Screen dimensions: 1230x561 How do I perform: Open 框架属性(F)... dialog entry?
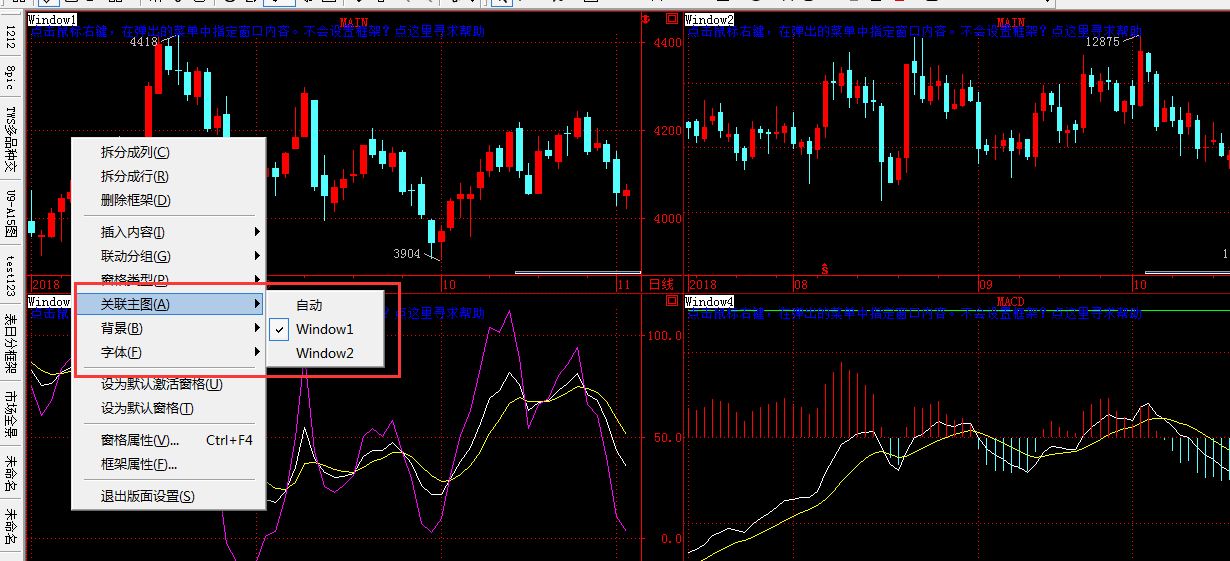168,464
